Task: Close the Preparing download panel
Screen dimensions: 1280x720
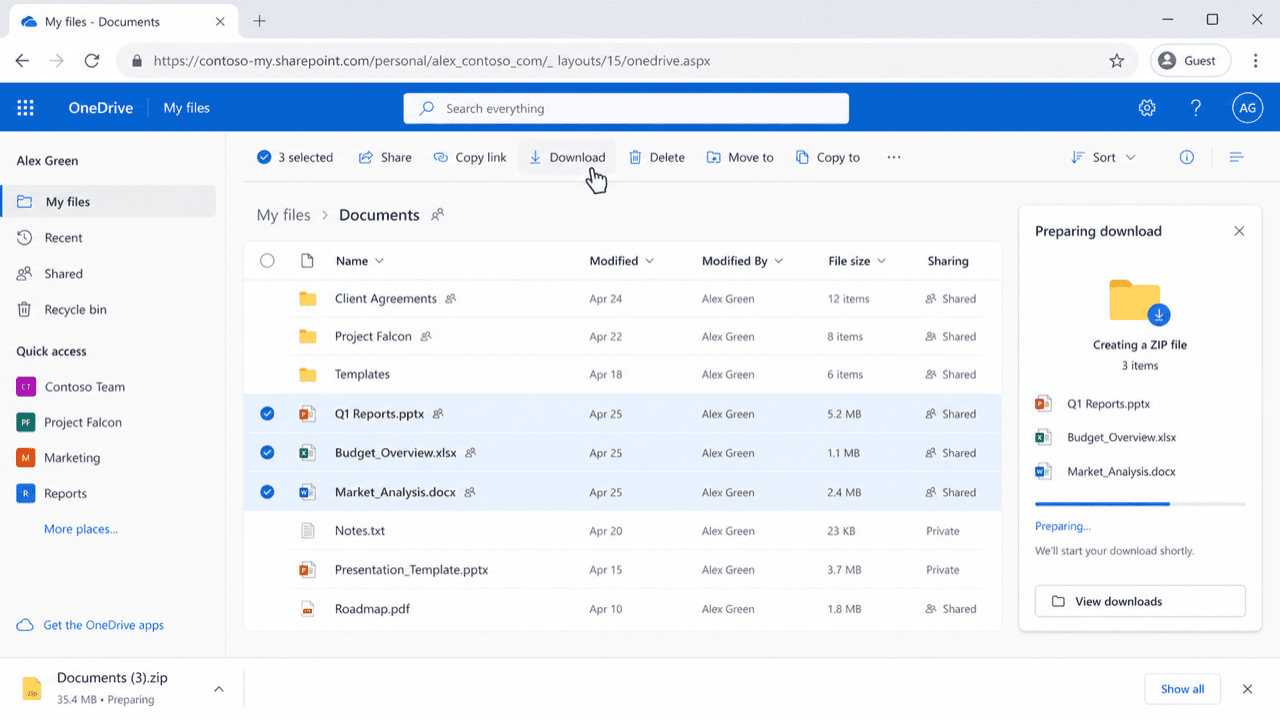Action: 1239,231
